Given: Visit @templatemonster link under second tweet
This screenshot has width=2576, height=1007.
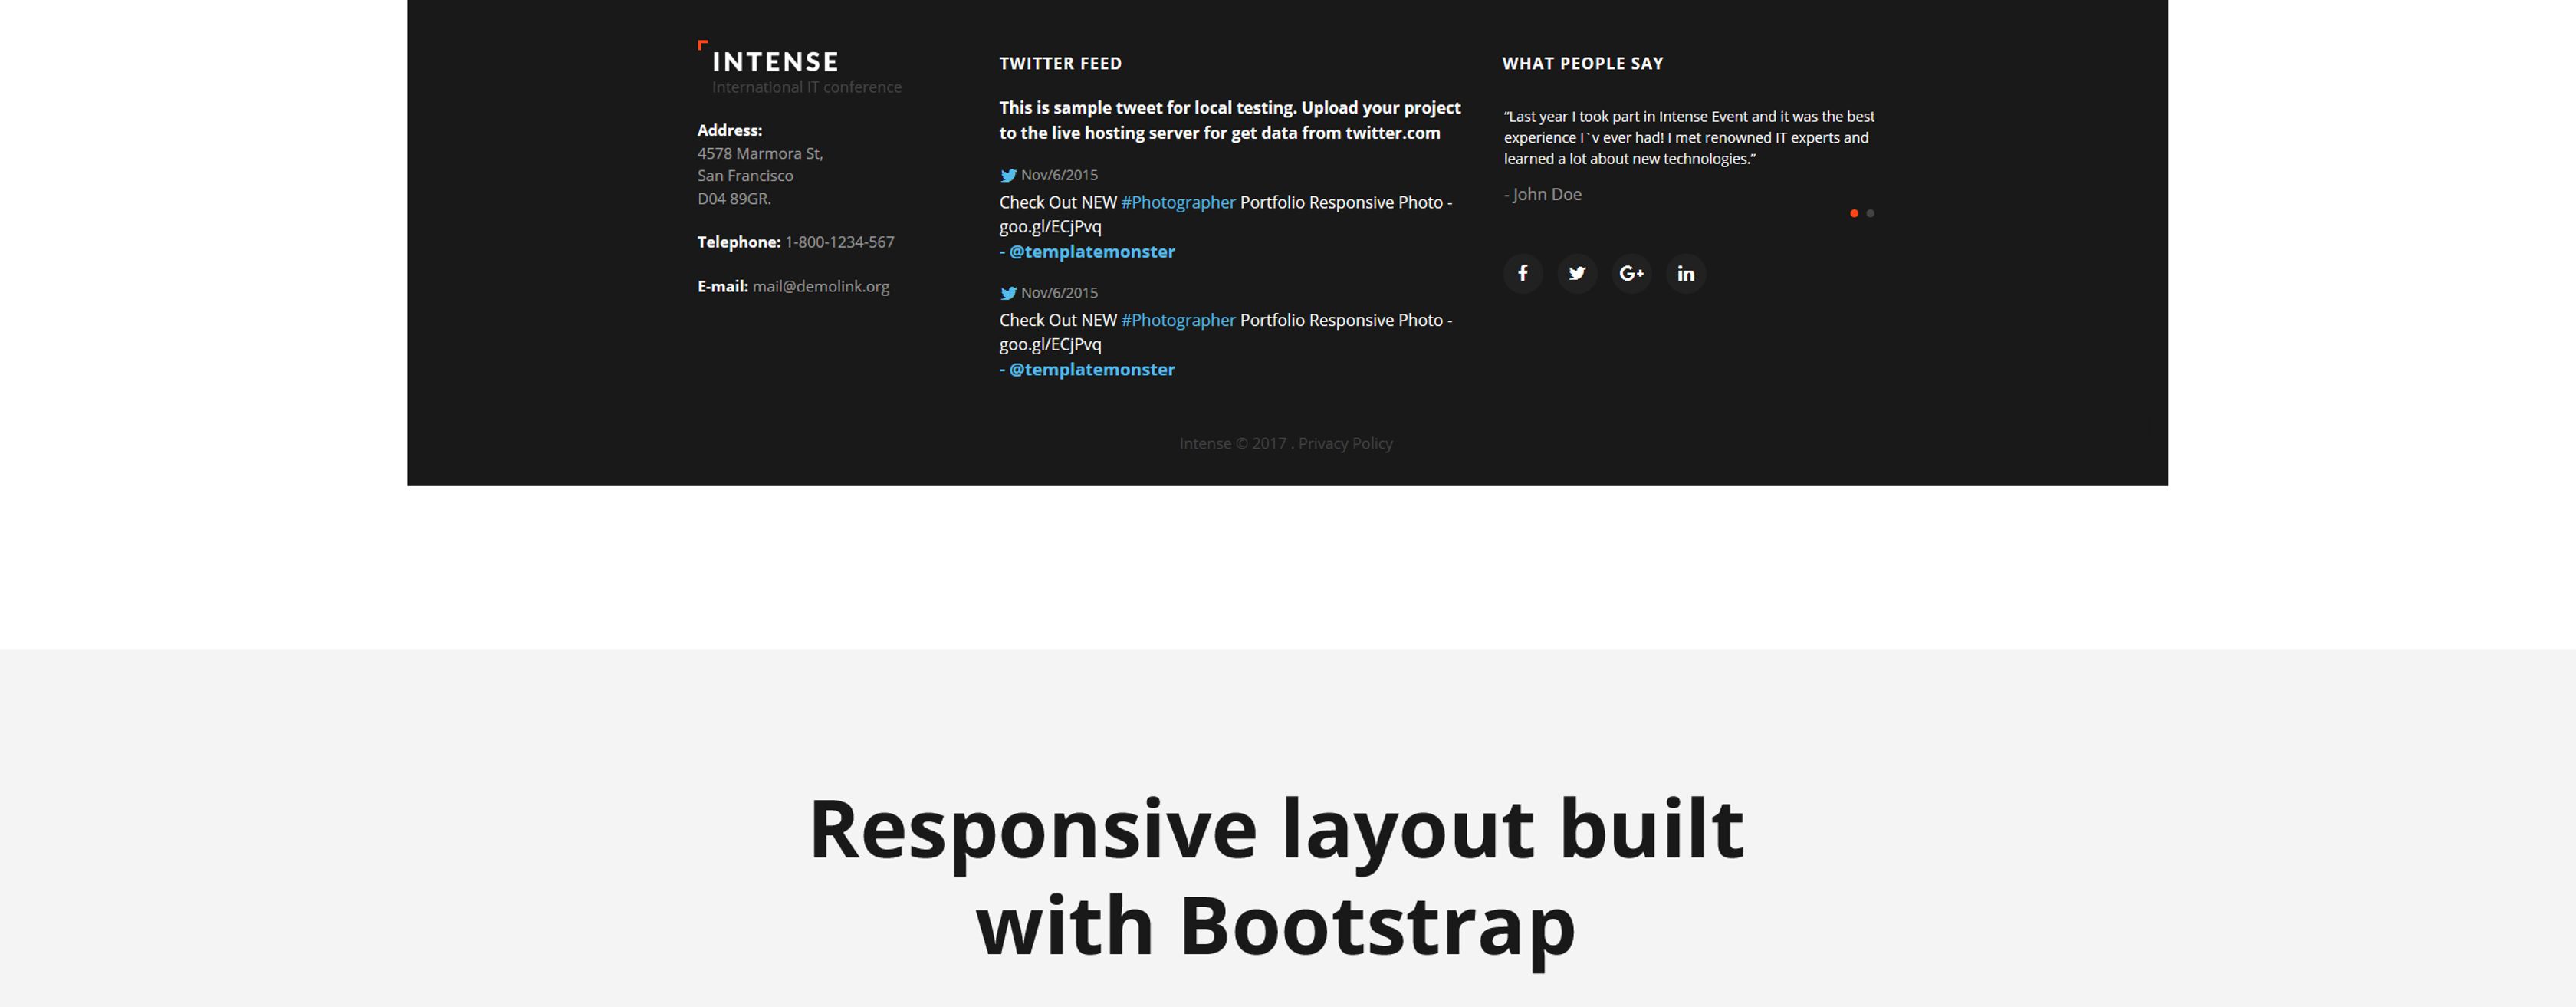Looking at the screenshot, I should (x=1091, y=369).
